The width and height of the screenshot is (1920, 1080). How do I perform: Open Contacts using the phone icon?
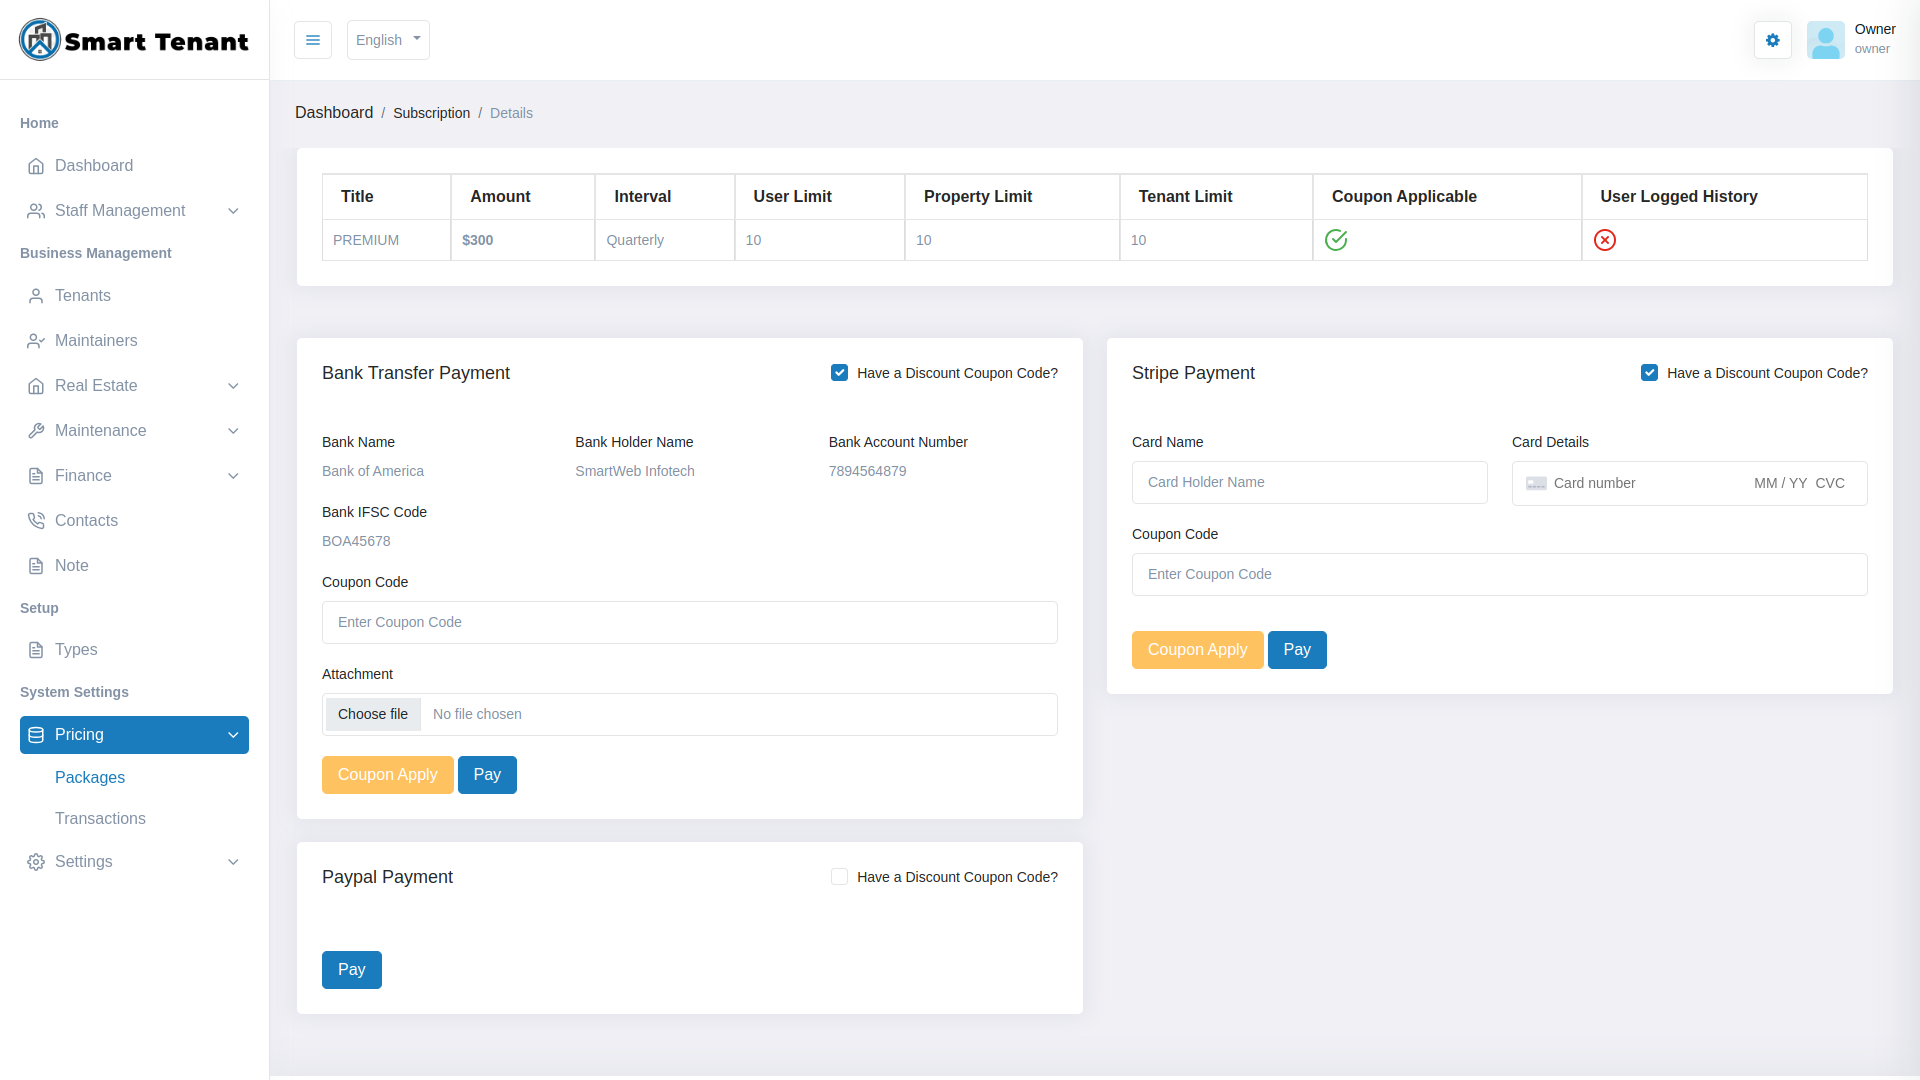pyautogui.click(x=35, y=521)
